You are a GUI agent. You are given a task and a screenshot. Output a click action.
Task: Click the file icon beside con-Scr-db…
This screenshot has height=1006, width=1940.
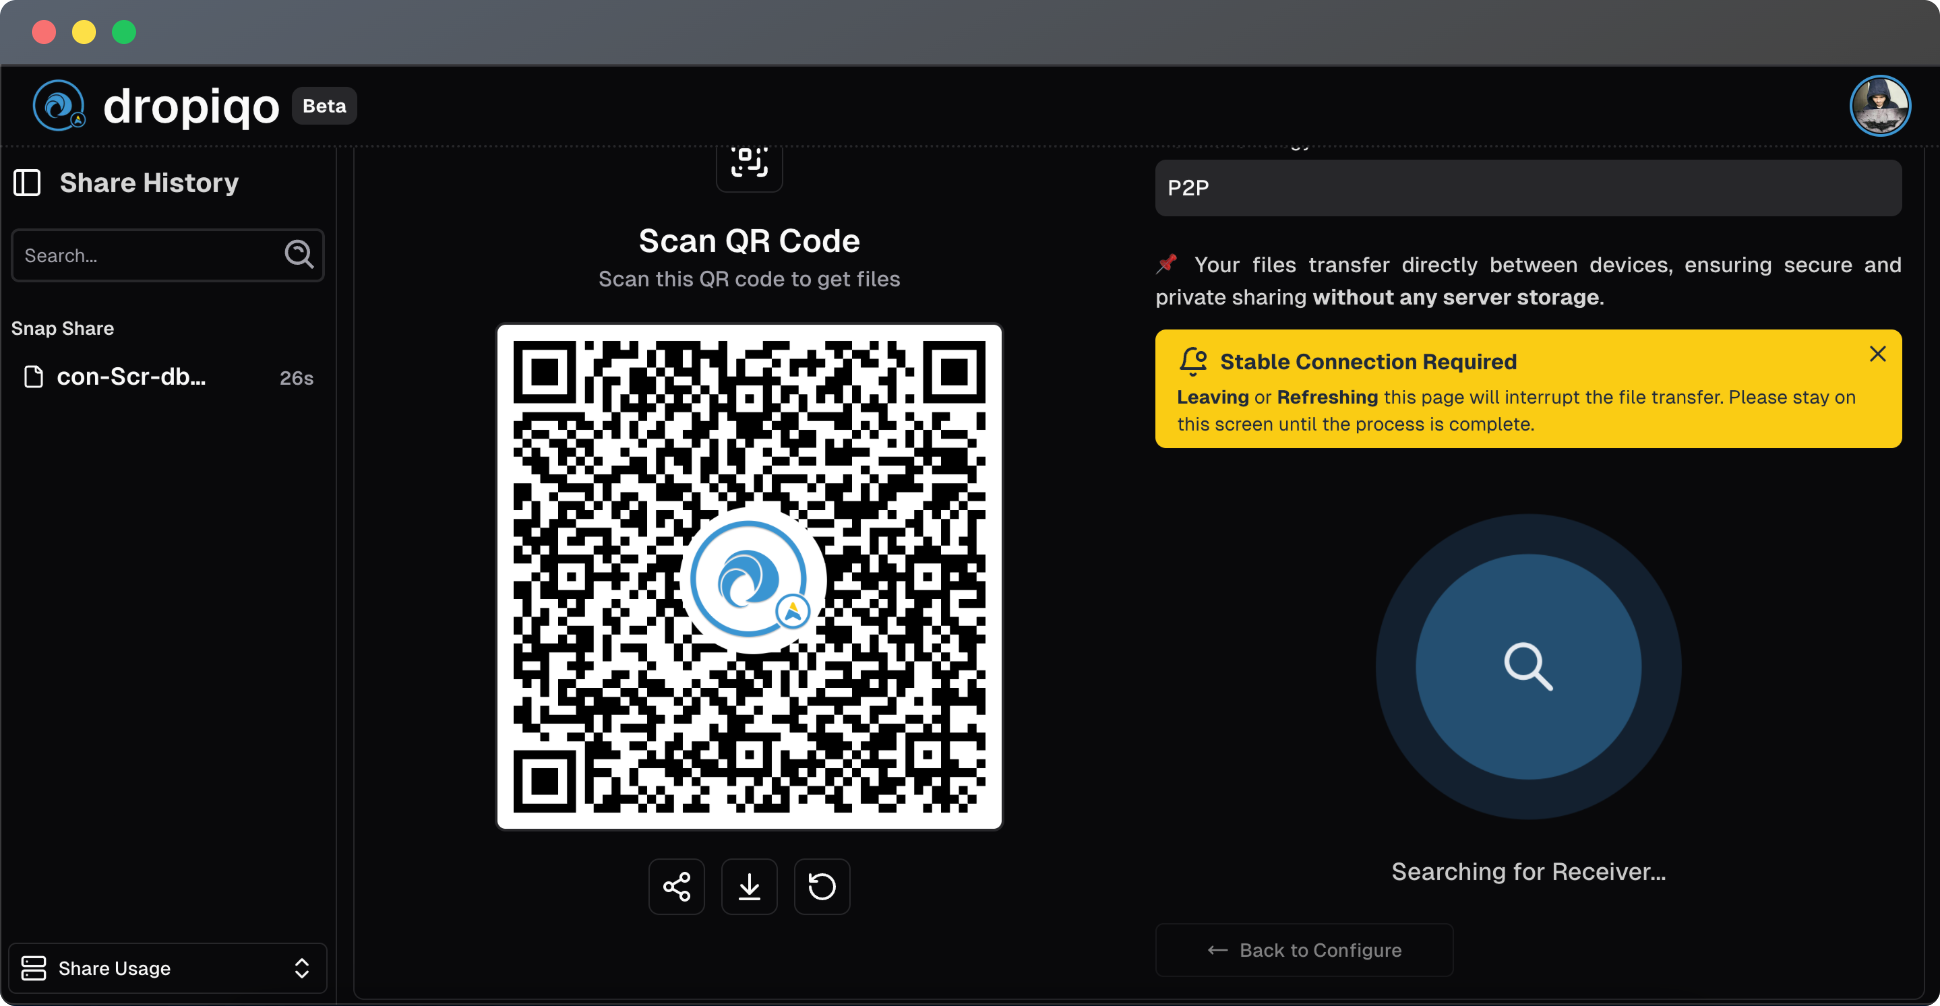34,377
